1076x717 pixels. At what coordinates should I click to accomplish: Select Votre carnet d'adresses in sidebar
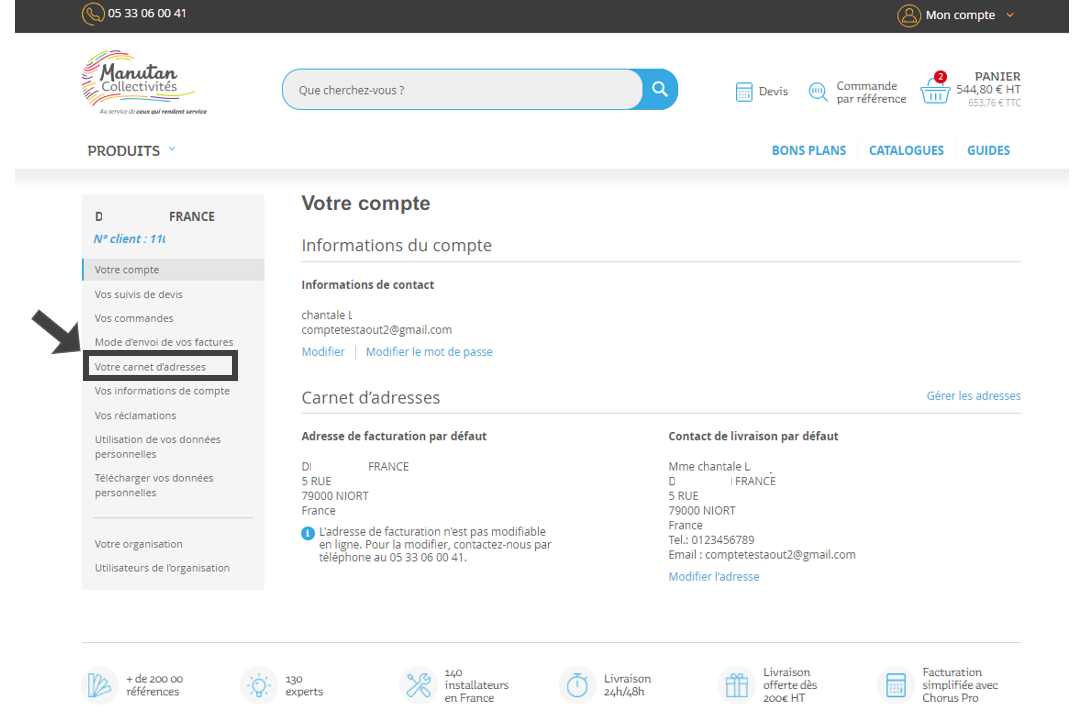(x=150, y=367)
